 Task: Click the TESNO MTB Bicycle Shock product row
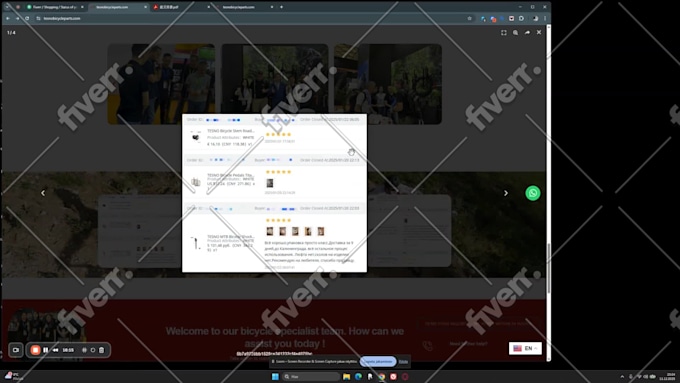point(274,242)
